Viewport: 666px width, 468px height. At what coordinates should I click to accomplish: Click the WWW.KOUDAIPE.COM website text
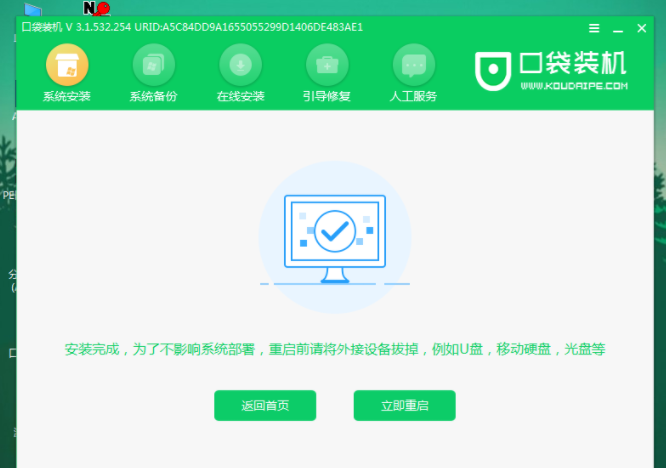(x=574, y=86)
